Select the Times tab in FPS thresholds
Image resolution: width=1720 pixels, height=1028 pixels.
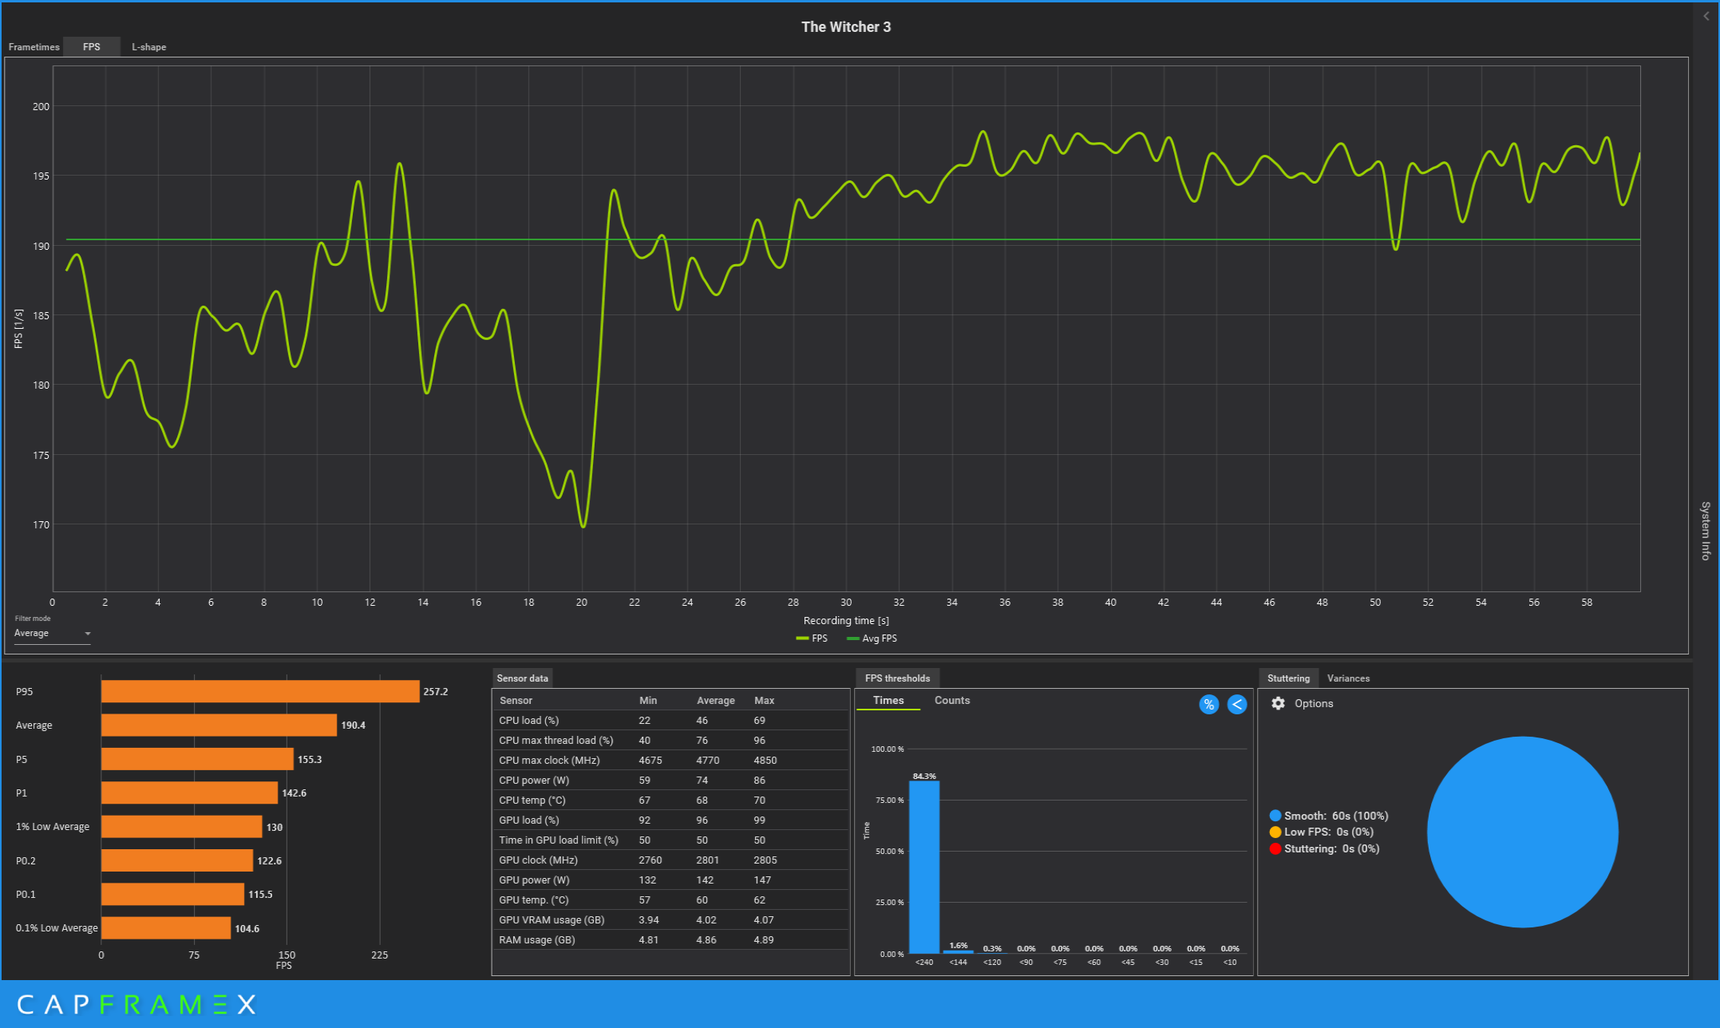click(x=888, y=700)
